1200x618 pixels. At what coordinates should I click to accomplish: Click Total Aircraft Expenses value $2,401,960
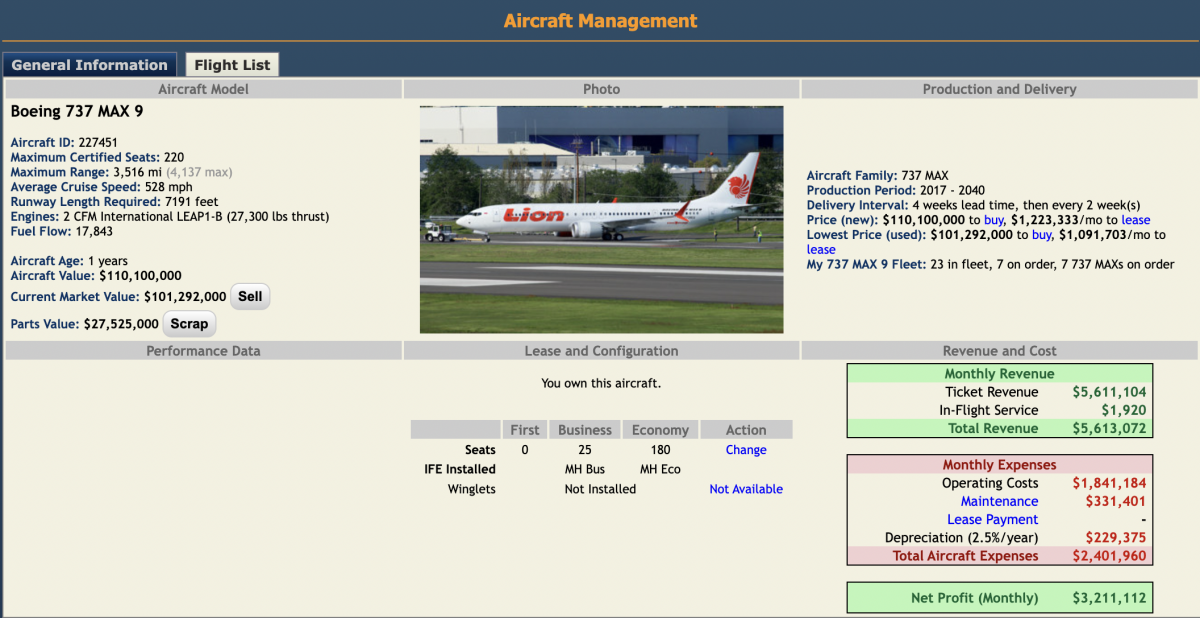click(1109, 556)
